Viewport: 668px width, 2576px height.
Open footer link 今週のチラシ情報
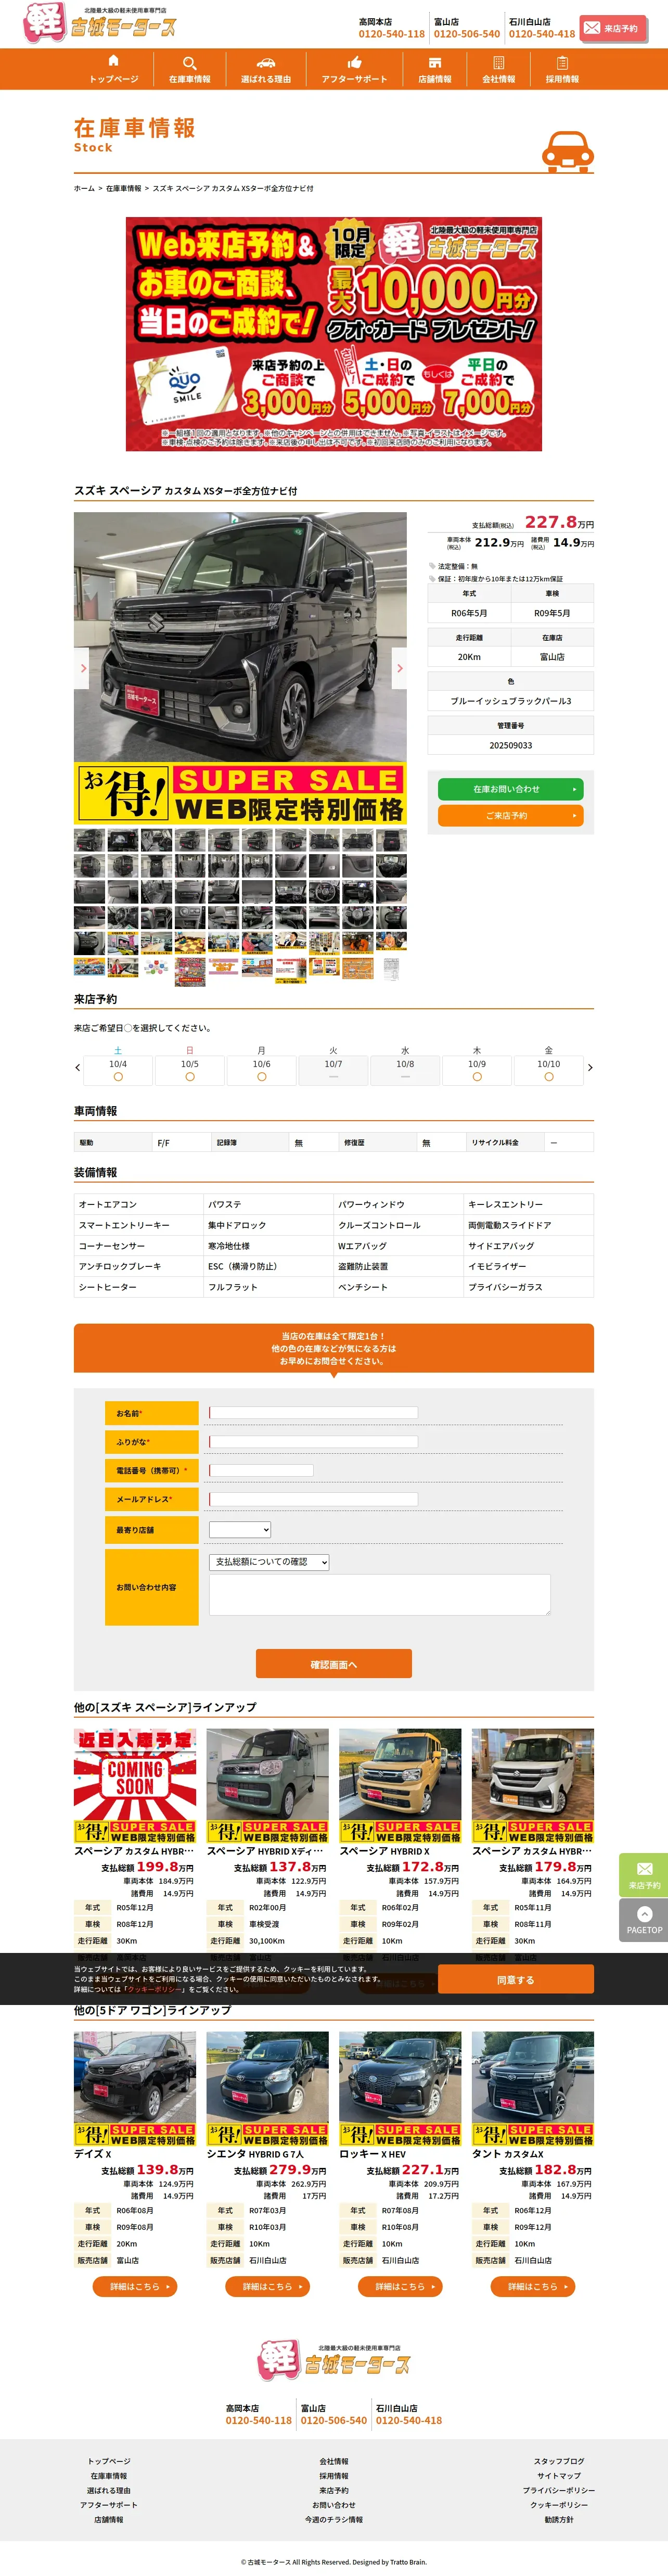[x=334, y=2520]
